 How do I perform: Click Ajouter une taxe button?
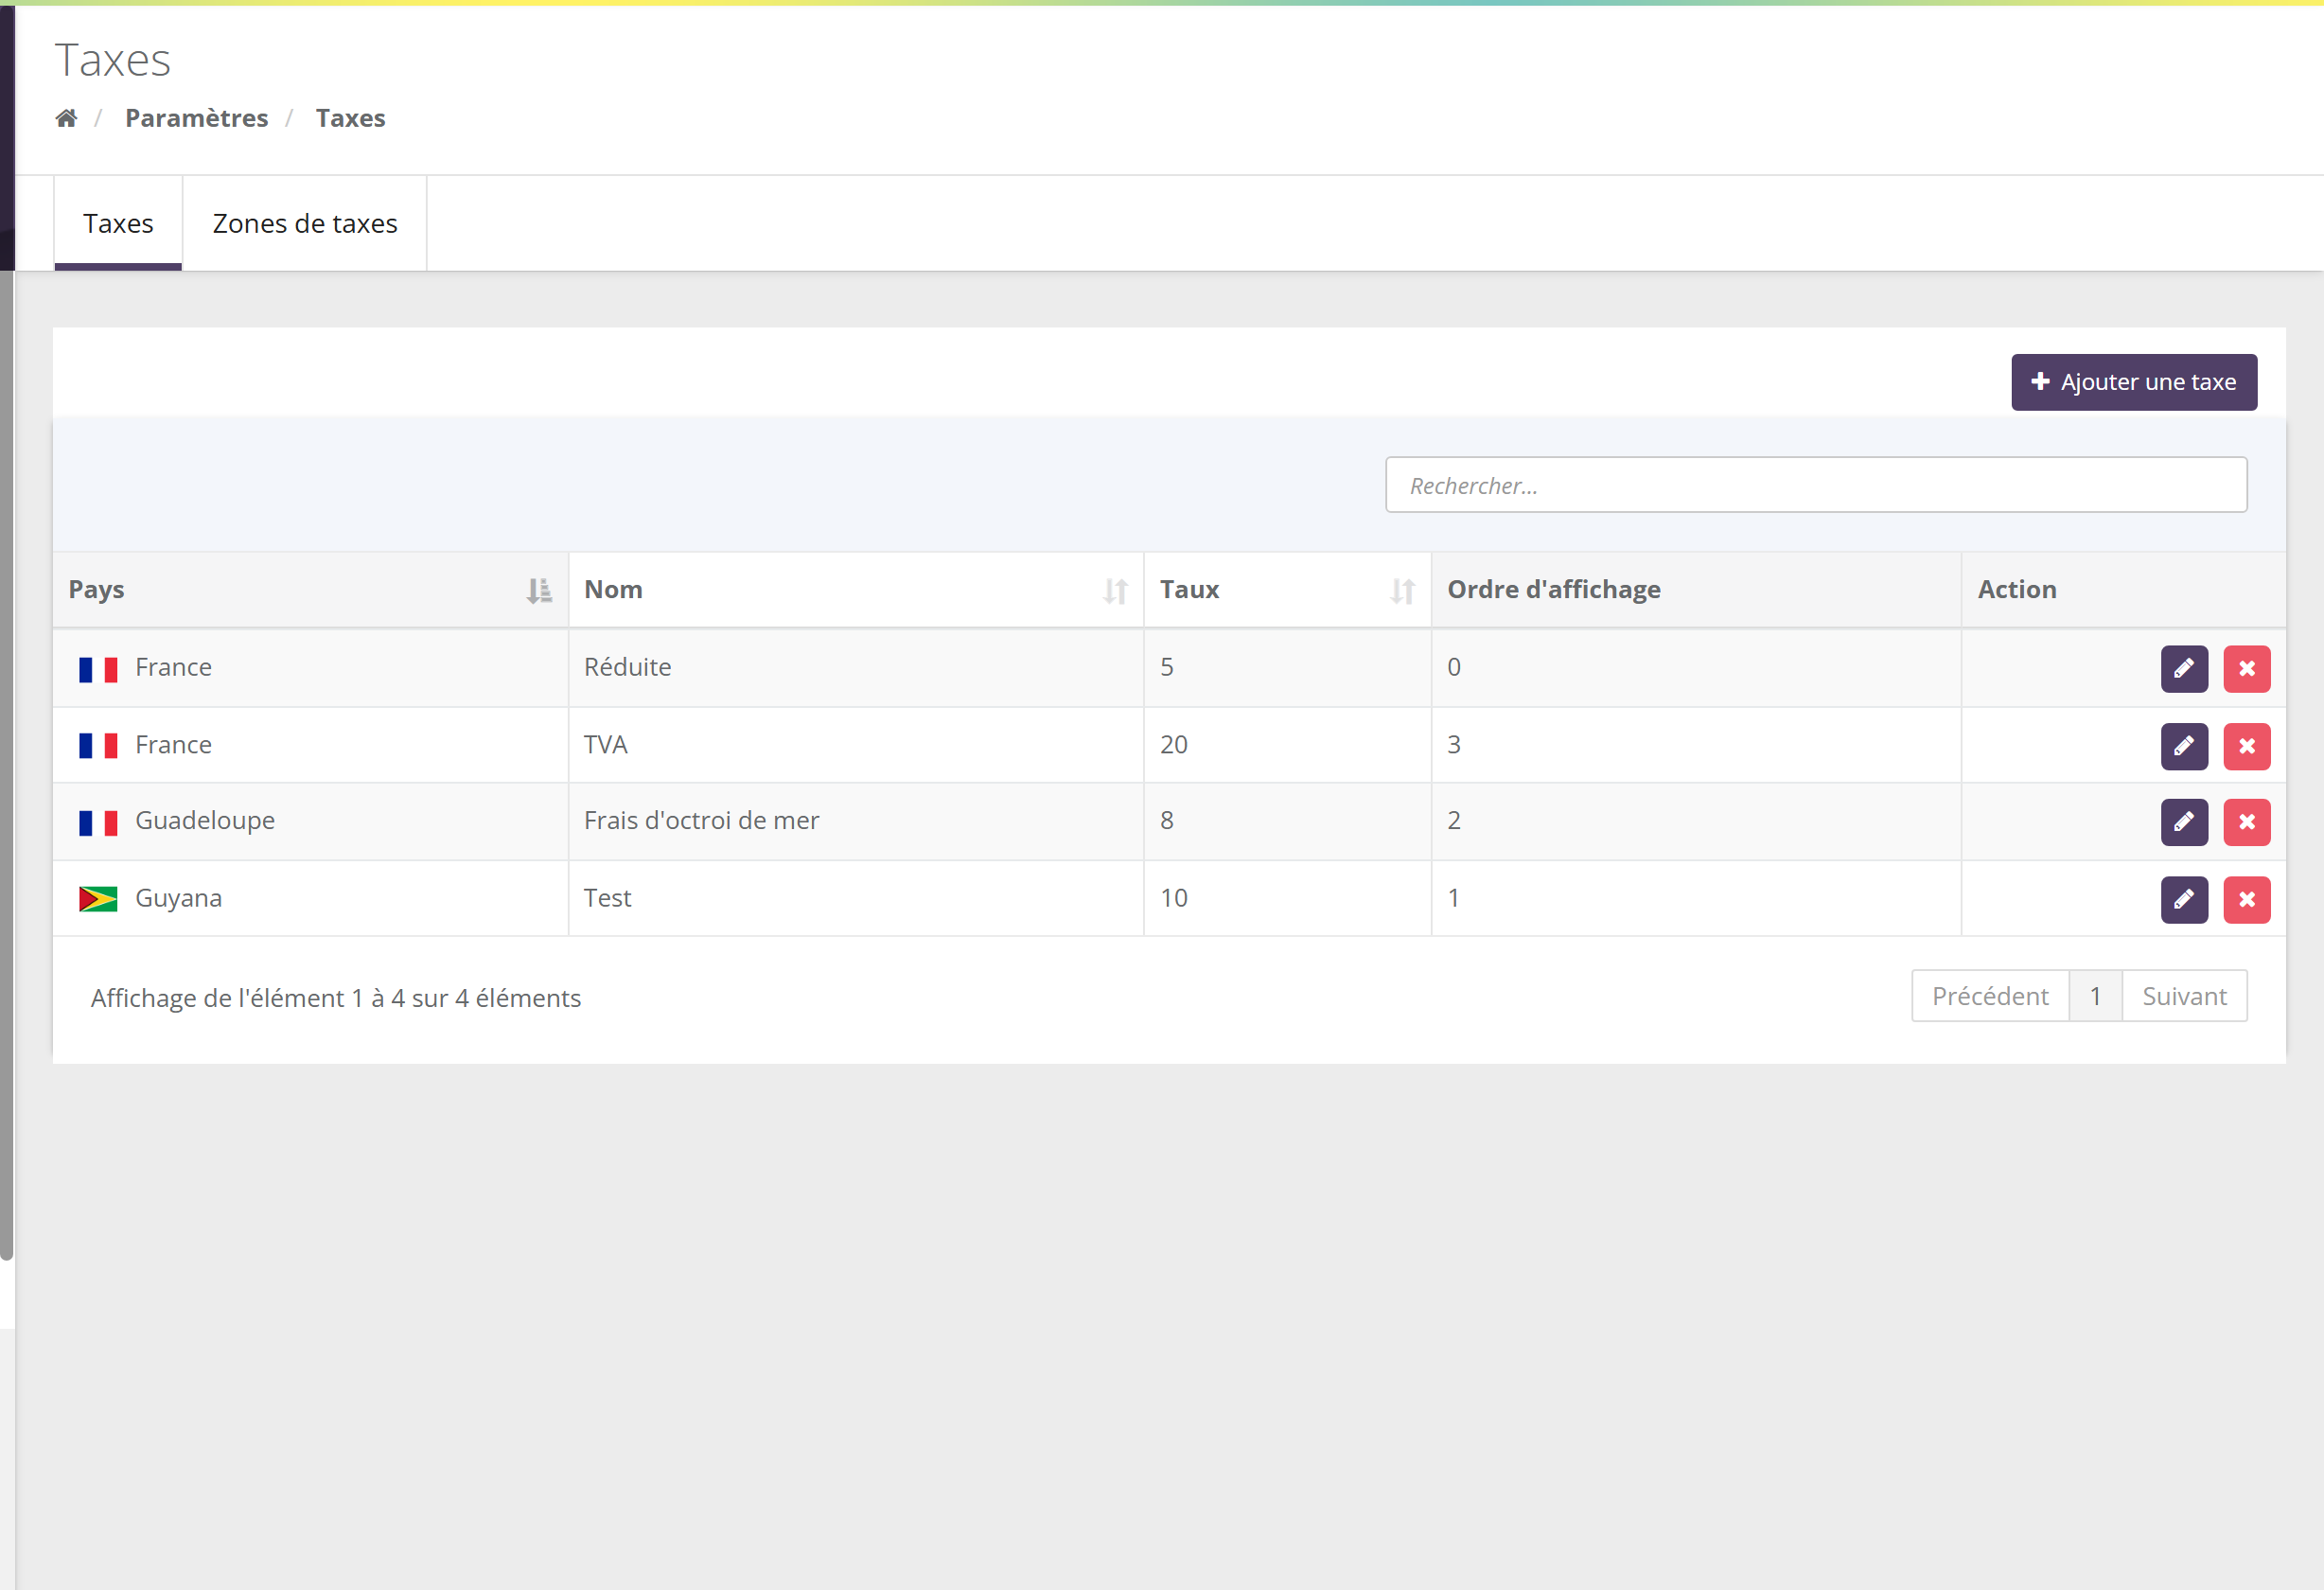click(2134, 382)
